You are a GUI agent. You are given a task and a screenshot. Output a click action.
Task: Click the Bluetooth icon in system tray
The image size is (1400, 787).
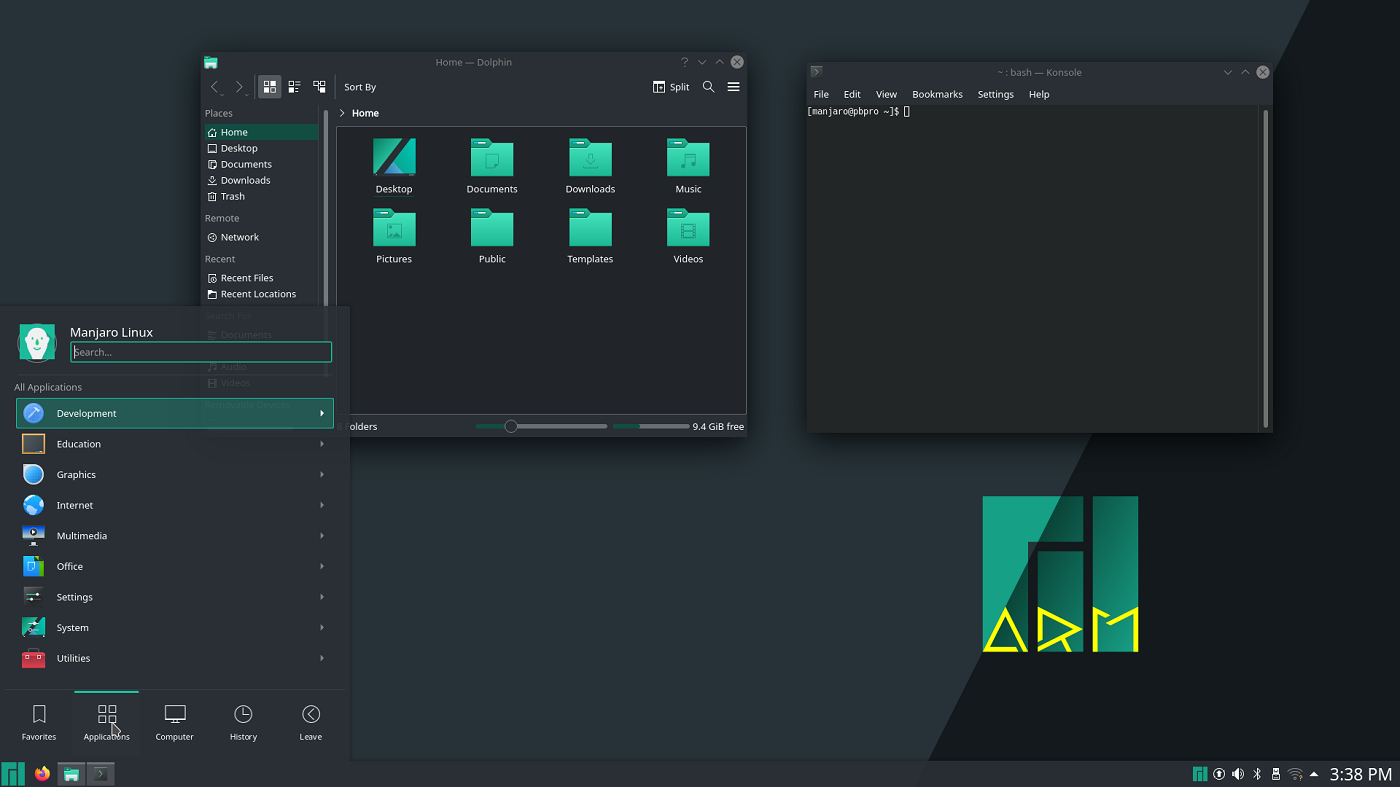[1256, 773]
